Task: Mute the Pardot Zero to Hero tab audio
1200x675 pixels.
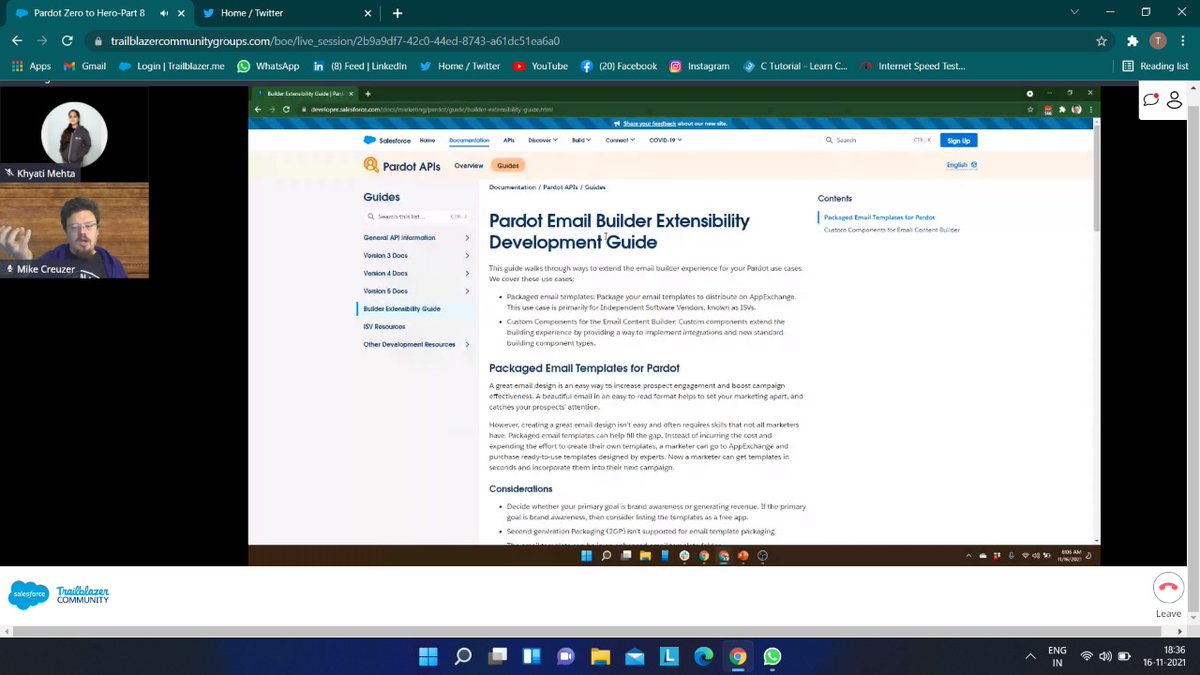Action: coord(162,13)
